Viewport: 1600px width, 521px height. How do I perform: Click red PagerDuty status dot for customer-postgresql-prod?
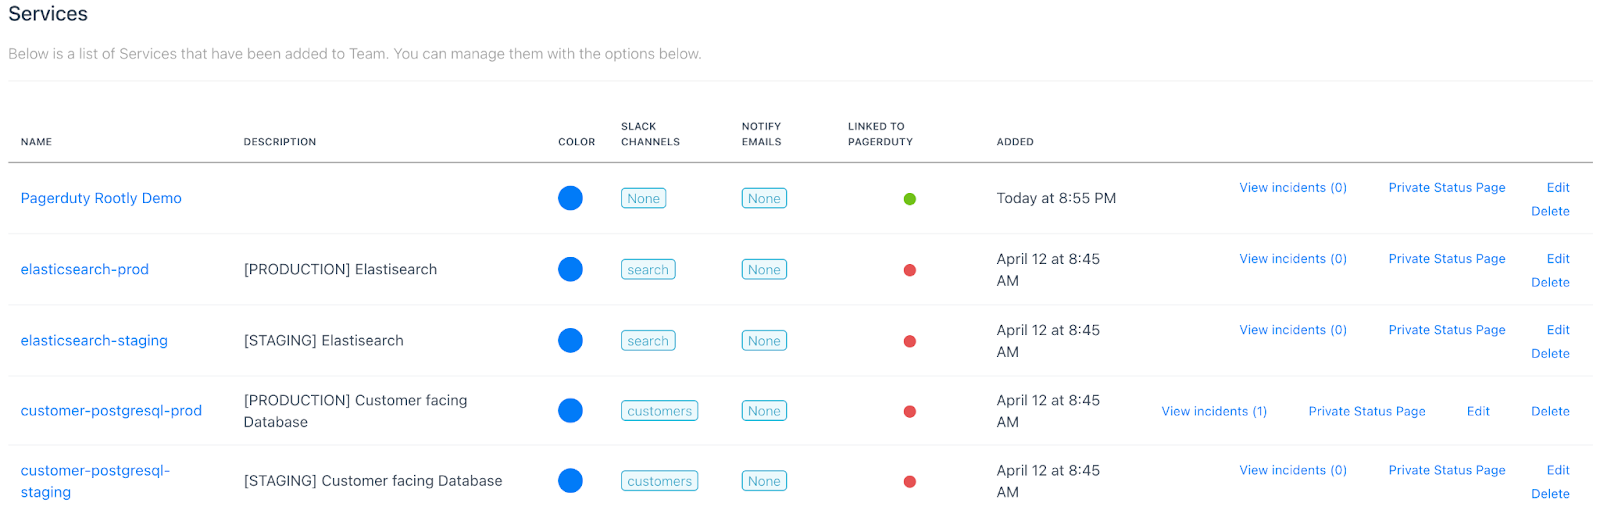pos(910,411)
